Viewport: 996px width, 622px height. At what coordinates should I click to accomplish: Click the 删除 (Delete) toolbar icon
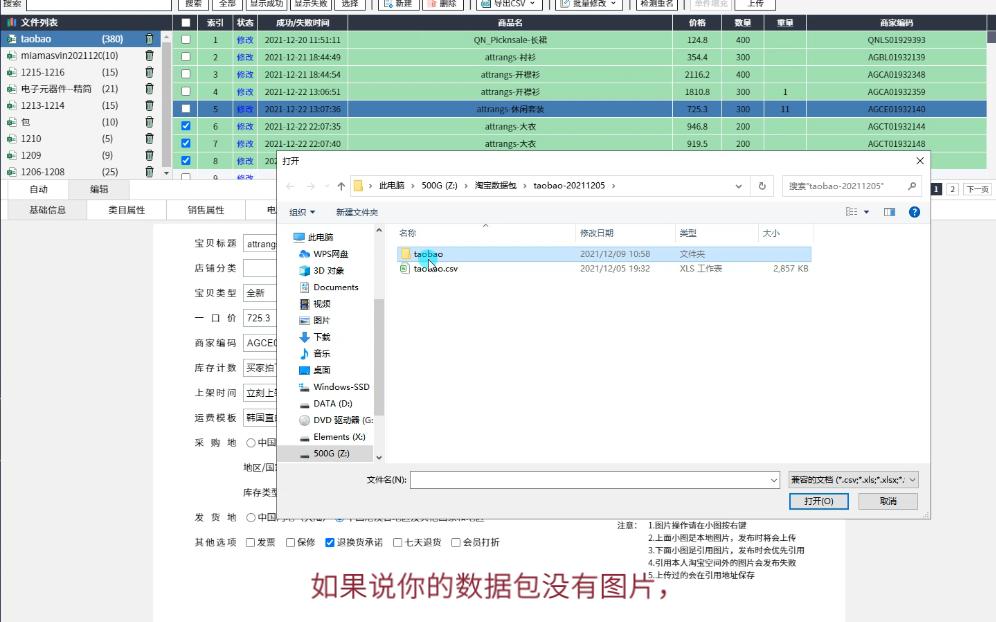point(432,6)
